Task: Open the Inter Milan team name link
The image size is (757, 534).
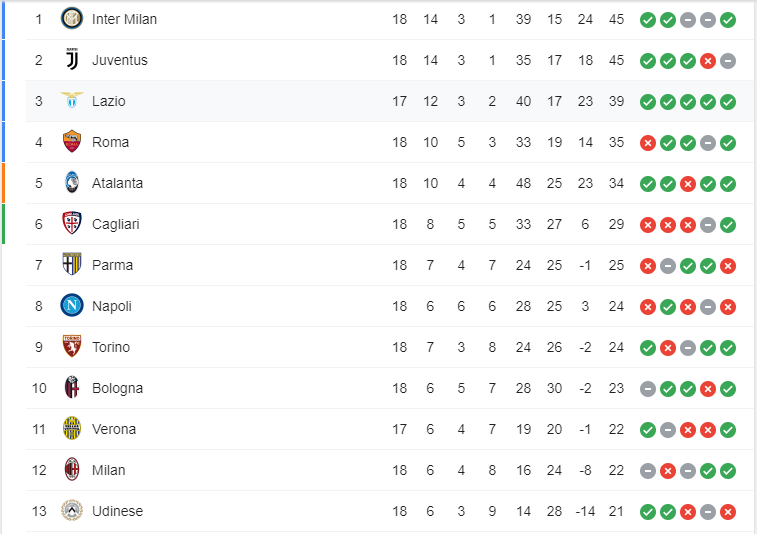Action: 124,19
